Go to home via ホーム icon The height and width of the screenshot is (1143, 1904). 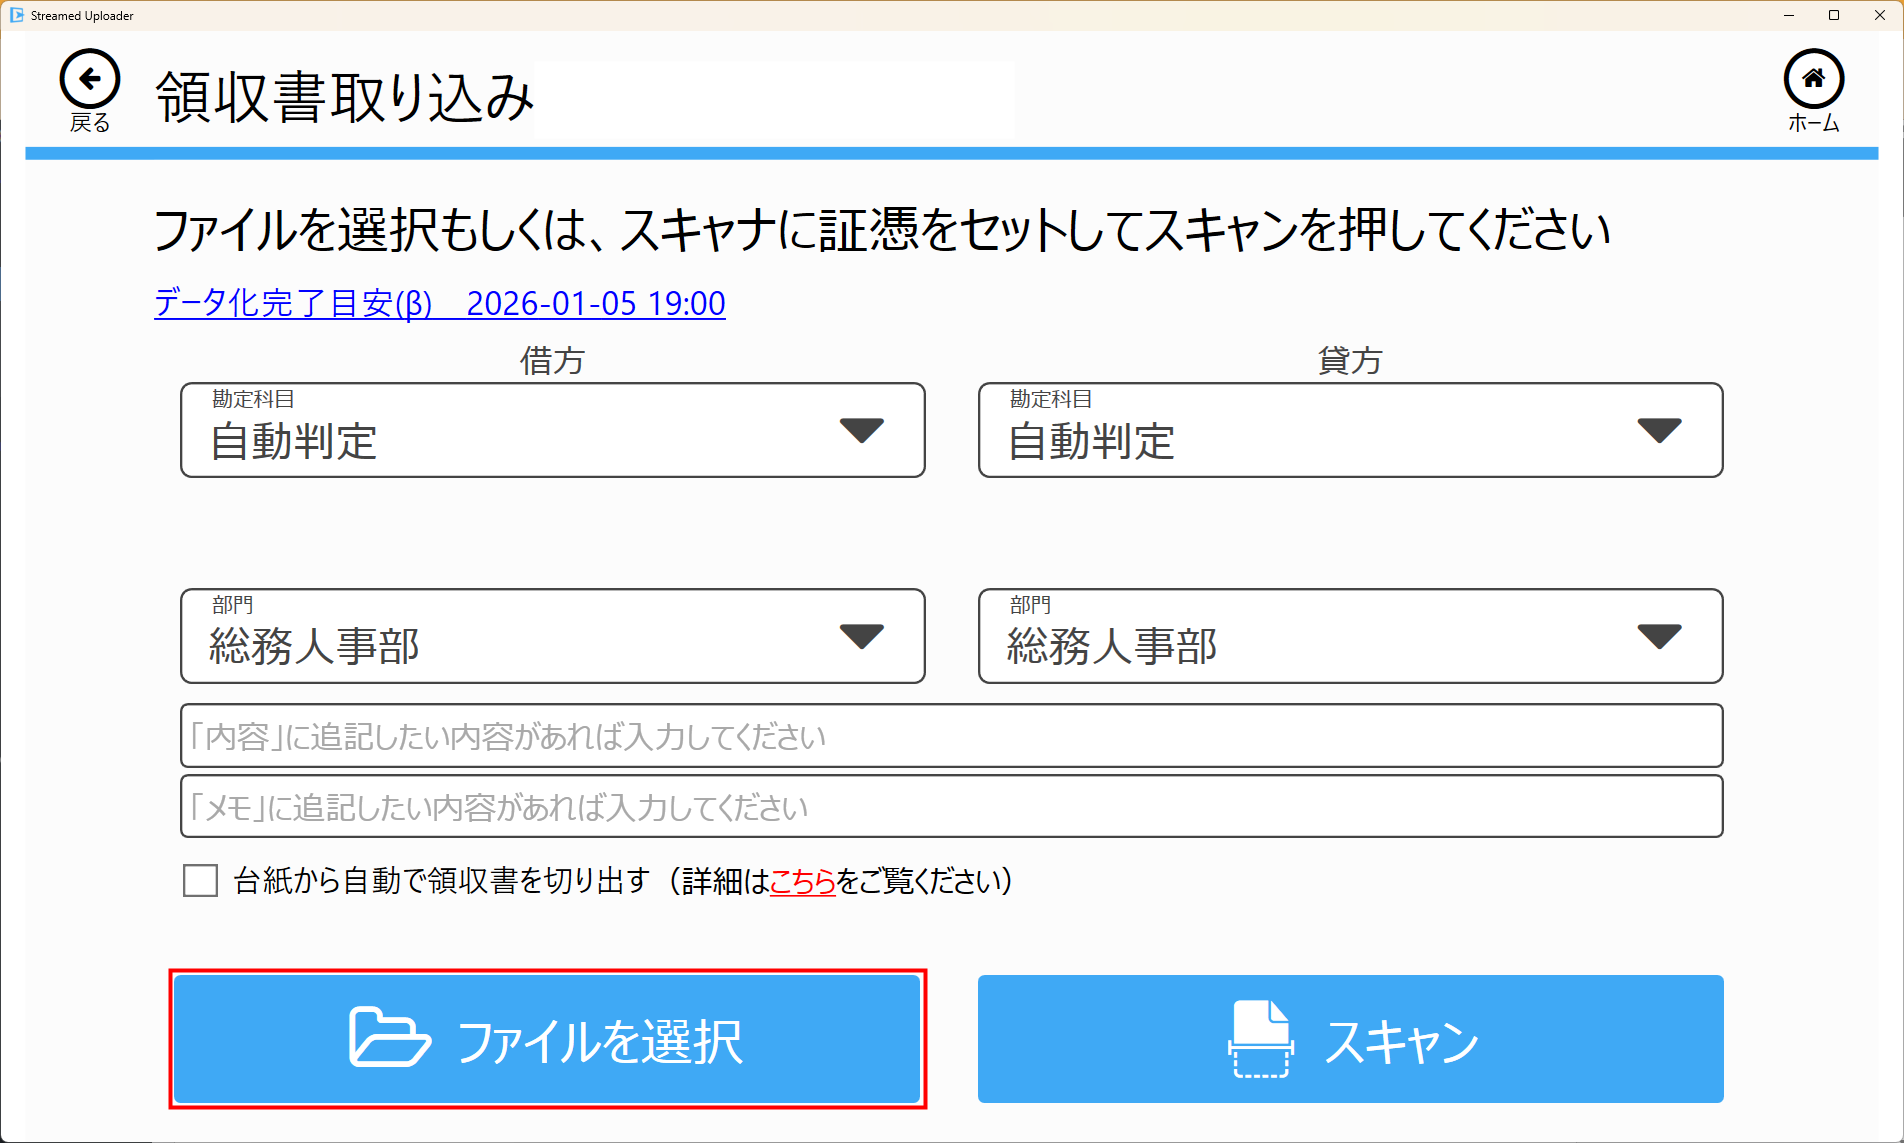coord(1813,80)
